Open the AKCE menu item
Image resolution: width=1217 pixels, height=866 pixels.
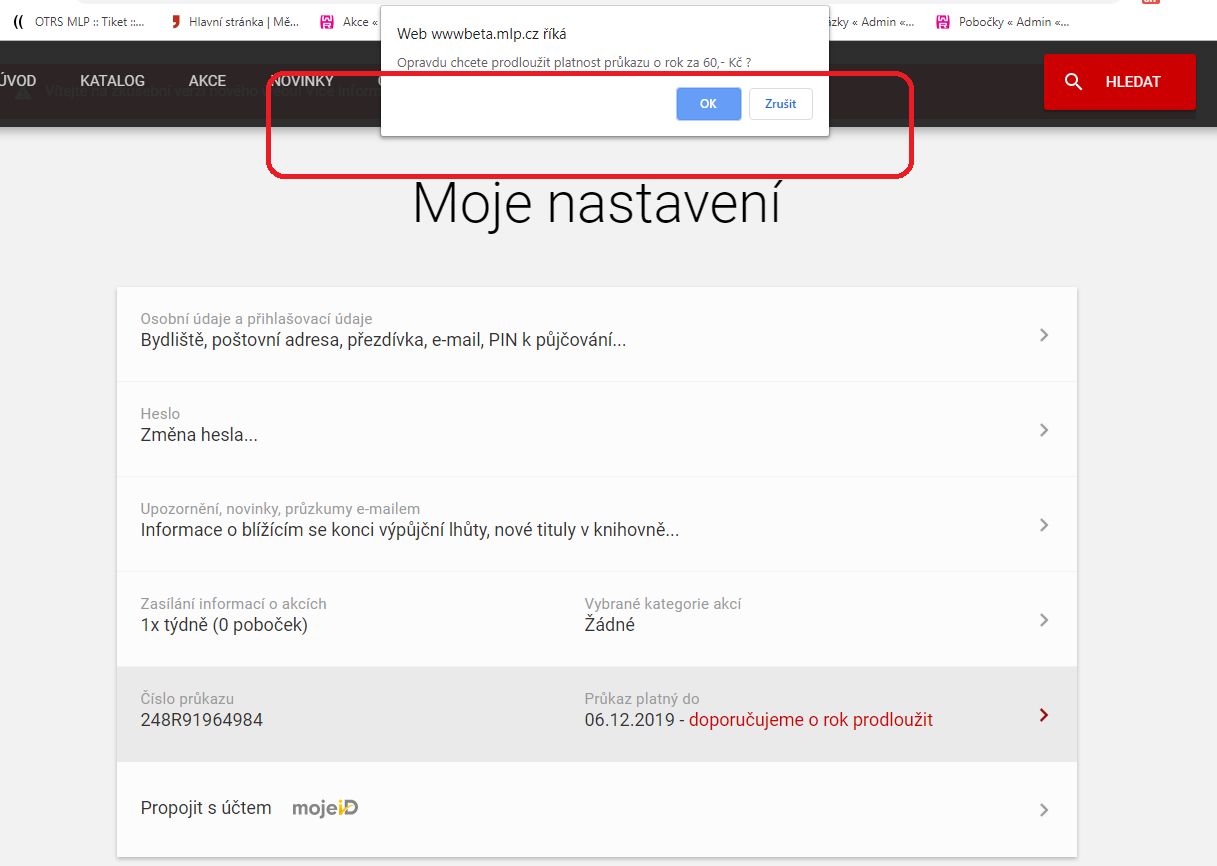pyautogui.click(x=207, y=81)
